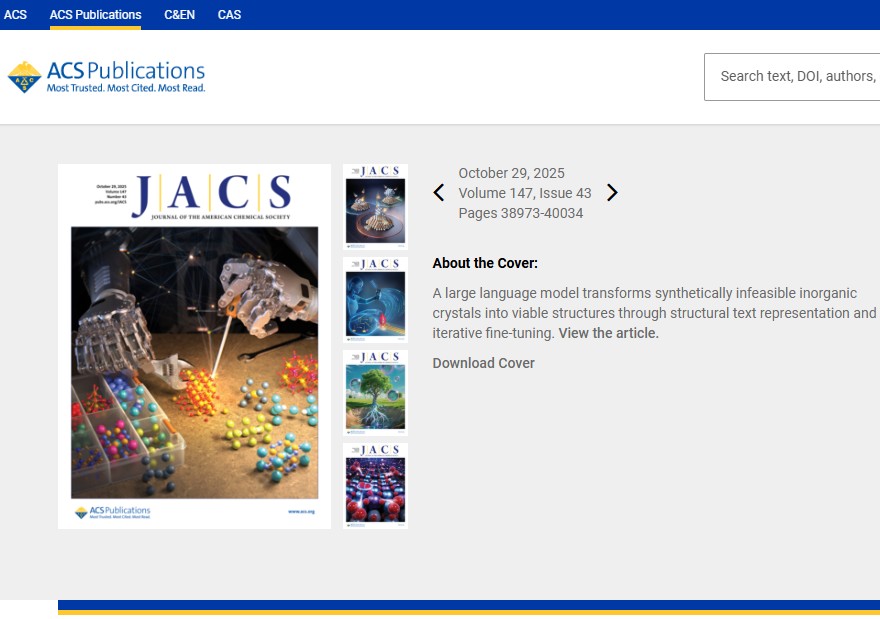Screen dimensions: 880x619
Task: Select the ACS Publications top bar tab
Action: [95, 15]
